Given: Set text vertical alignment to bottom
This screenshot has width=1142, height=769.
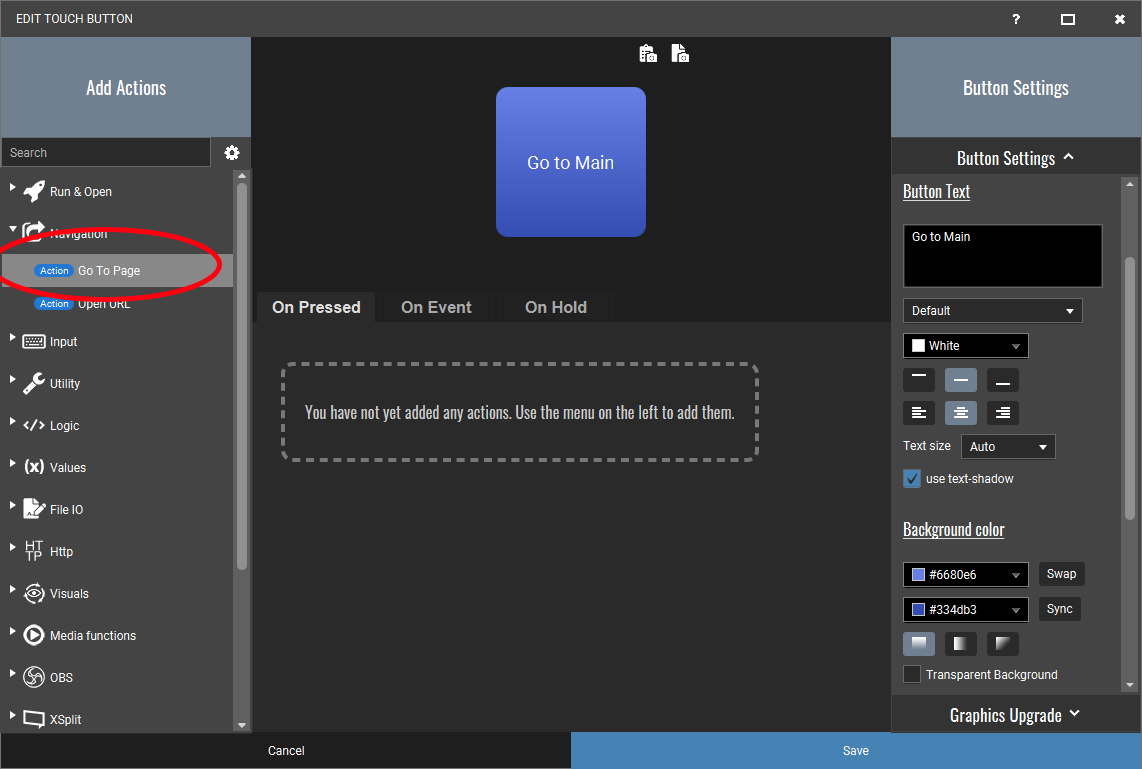Looking at the screenshot, I should (x=1002, y=380).
